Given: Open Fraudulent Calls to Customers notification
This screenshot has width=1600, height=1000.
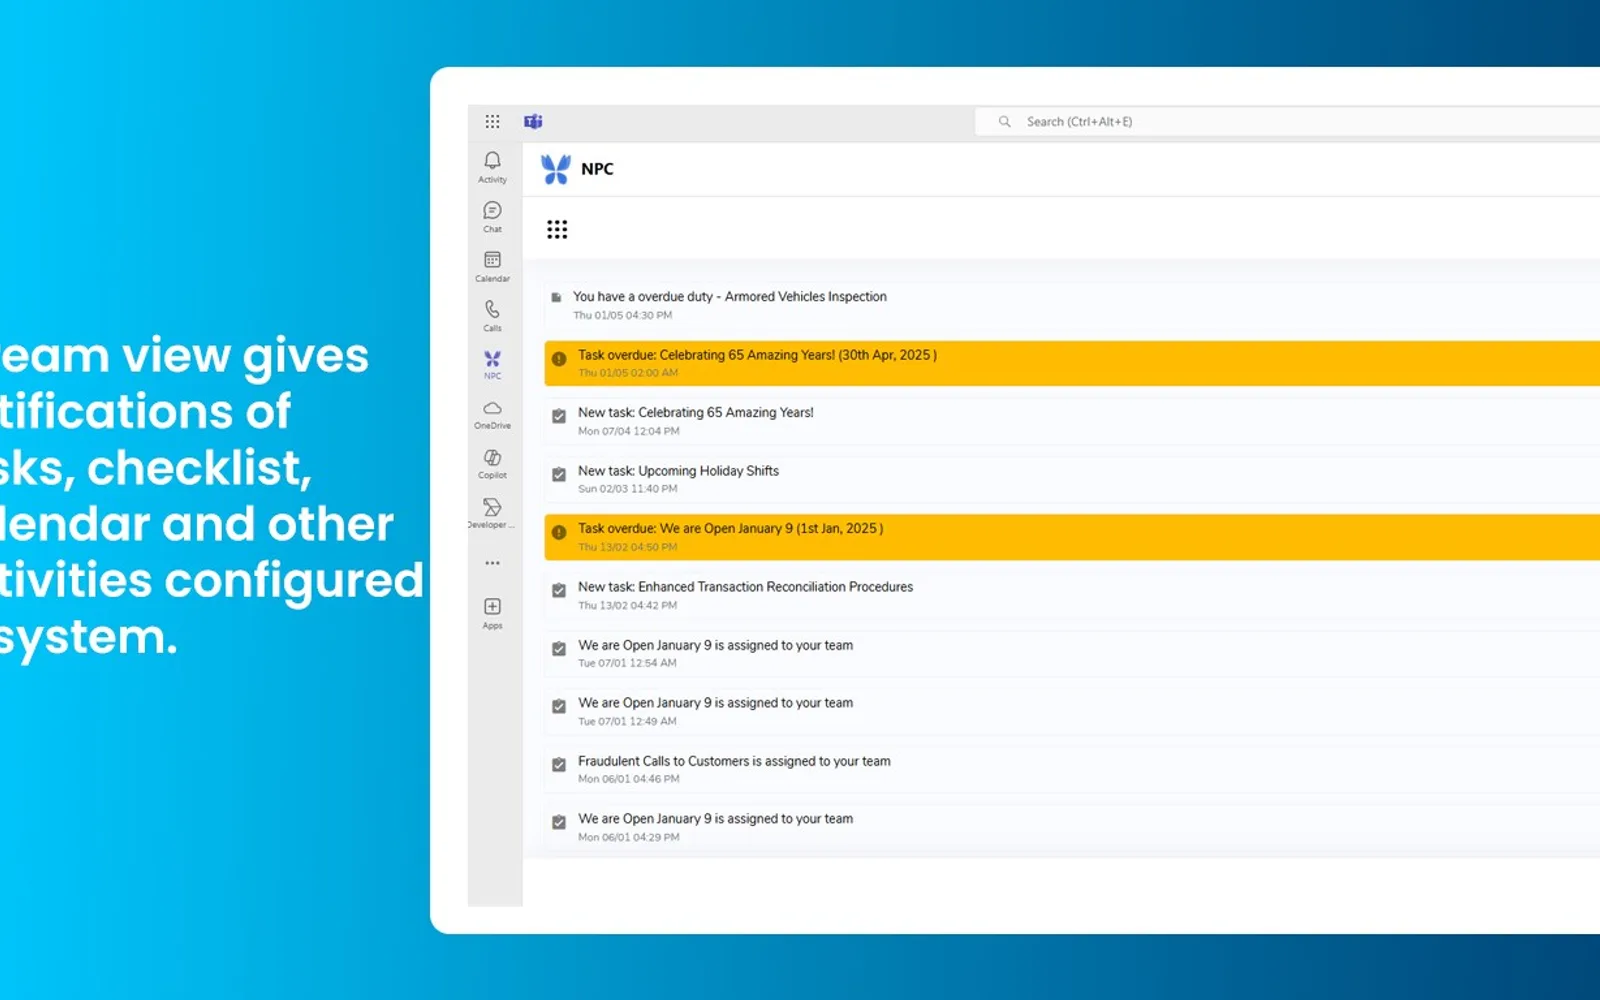Looking at the screenshot, I should 1072,769.
